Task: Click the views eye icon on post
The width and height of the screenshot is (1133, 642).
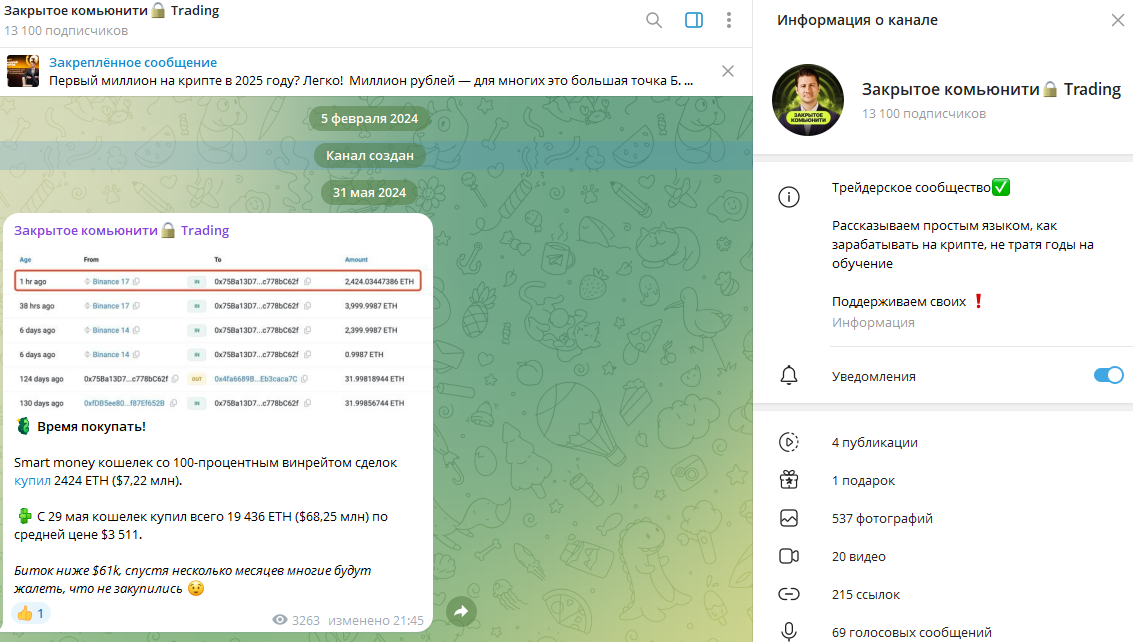Action: tap(280, 620)
